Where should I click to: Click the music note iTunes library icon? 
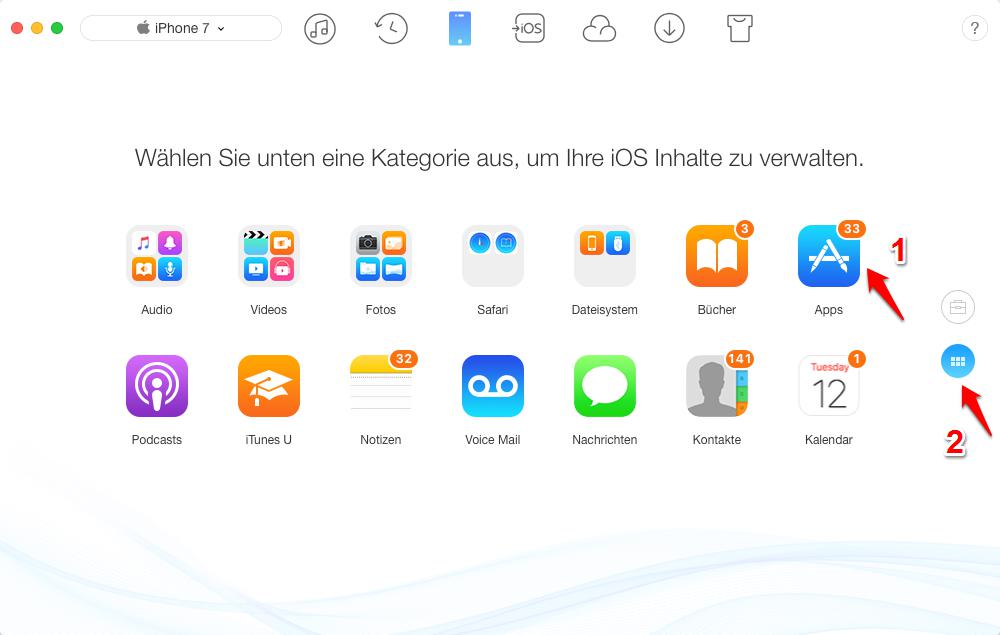[x=320, y=29]
